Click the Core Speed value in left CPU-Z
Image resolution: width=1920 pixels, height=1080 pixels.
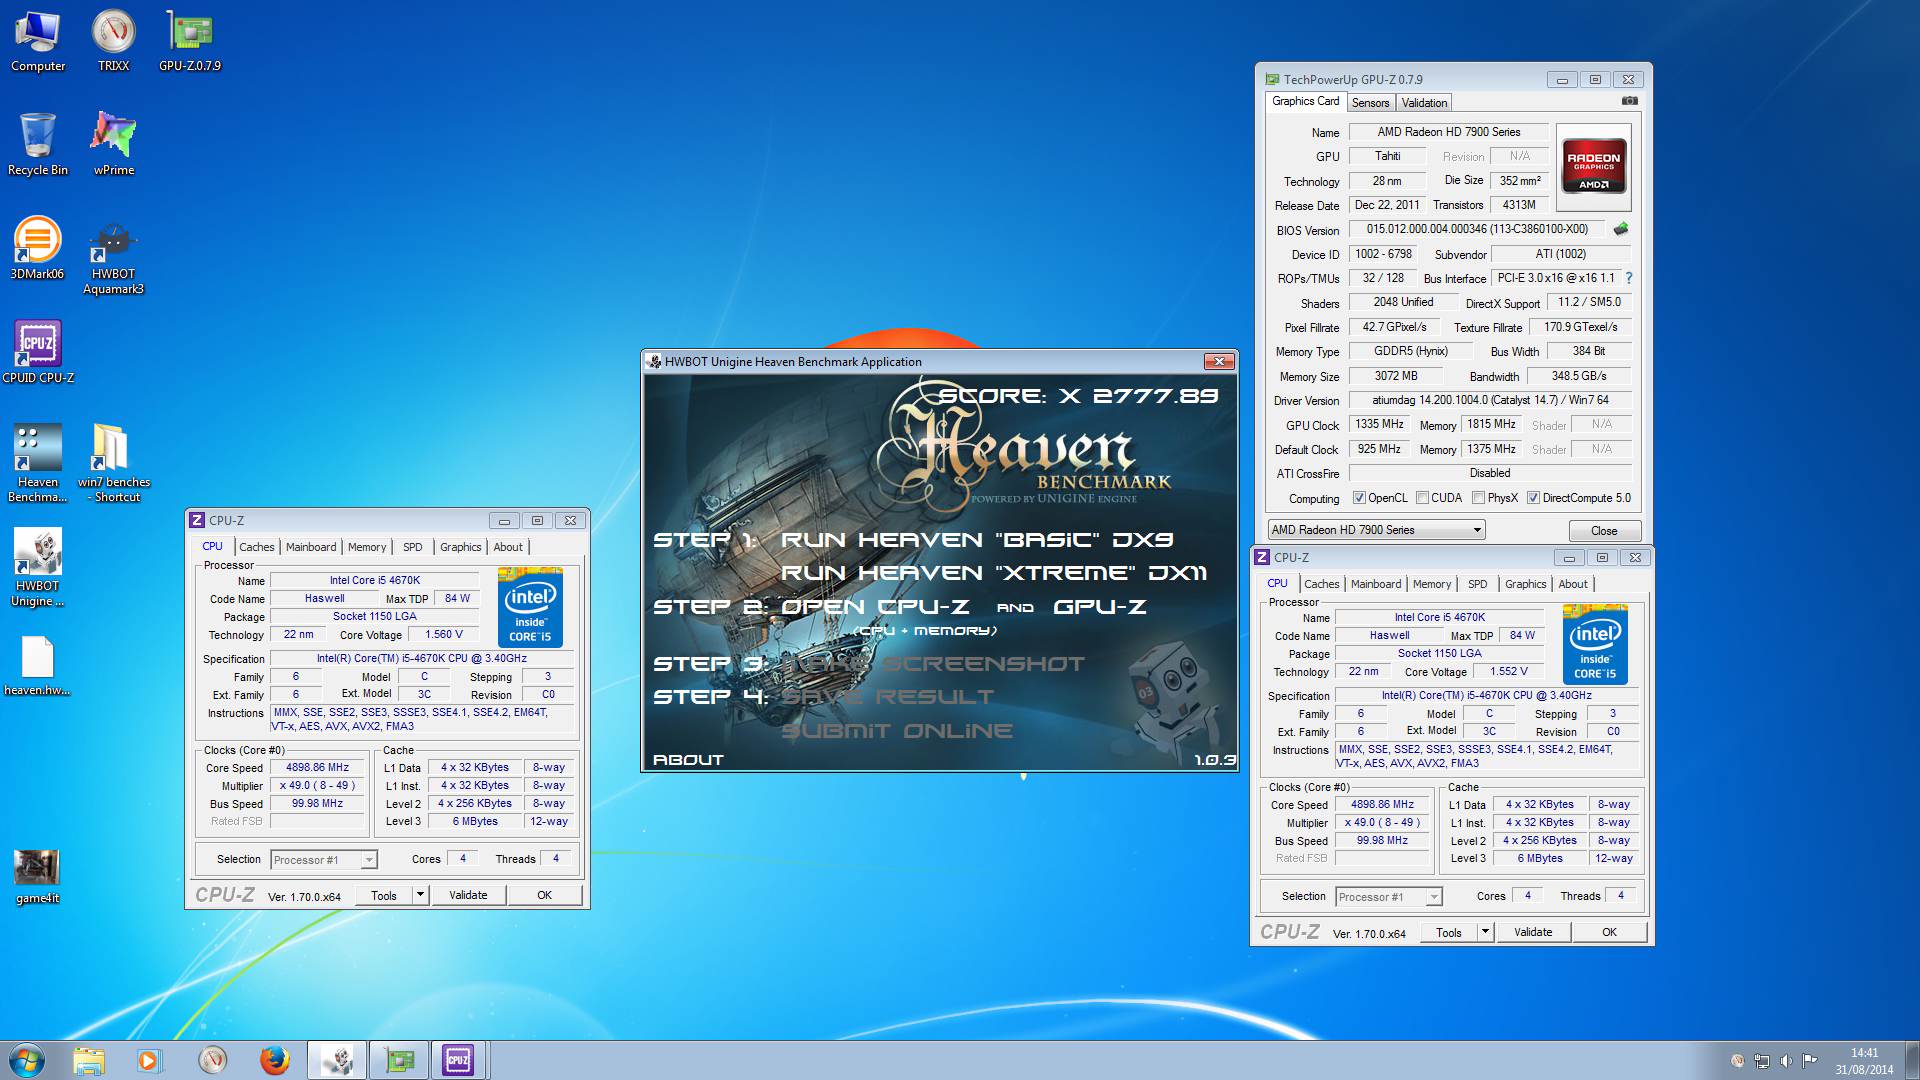point(318,768)
